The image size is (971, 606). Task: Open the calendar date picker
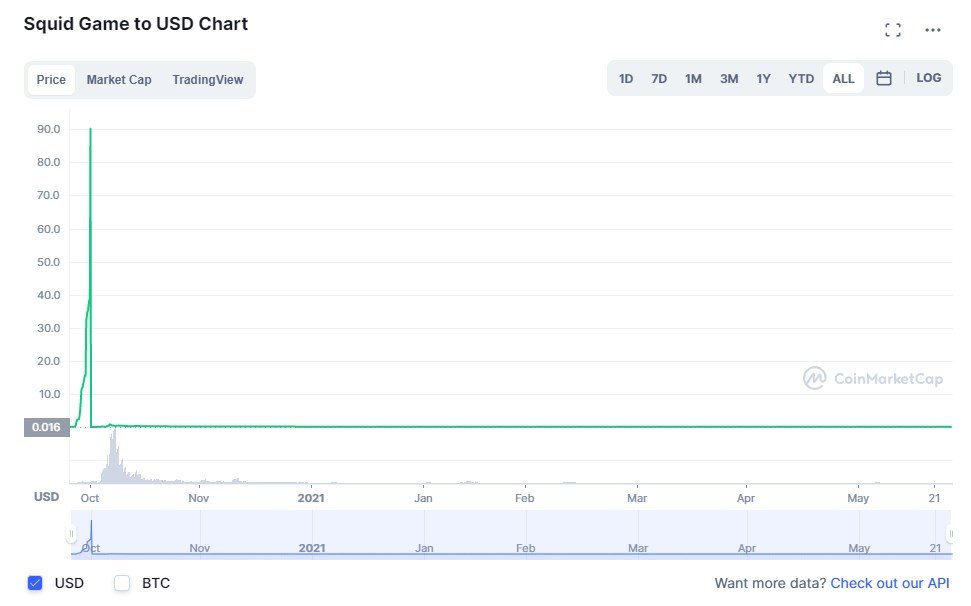(884, 78)
